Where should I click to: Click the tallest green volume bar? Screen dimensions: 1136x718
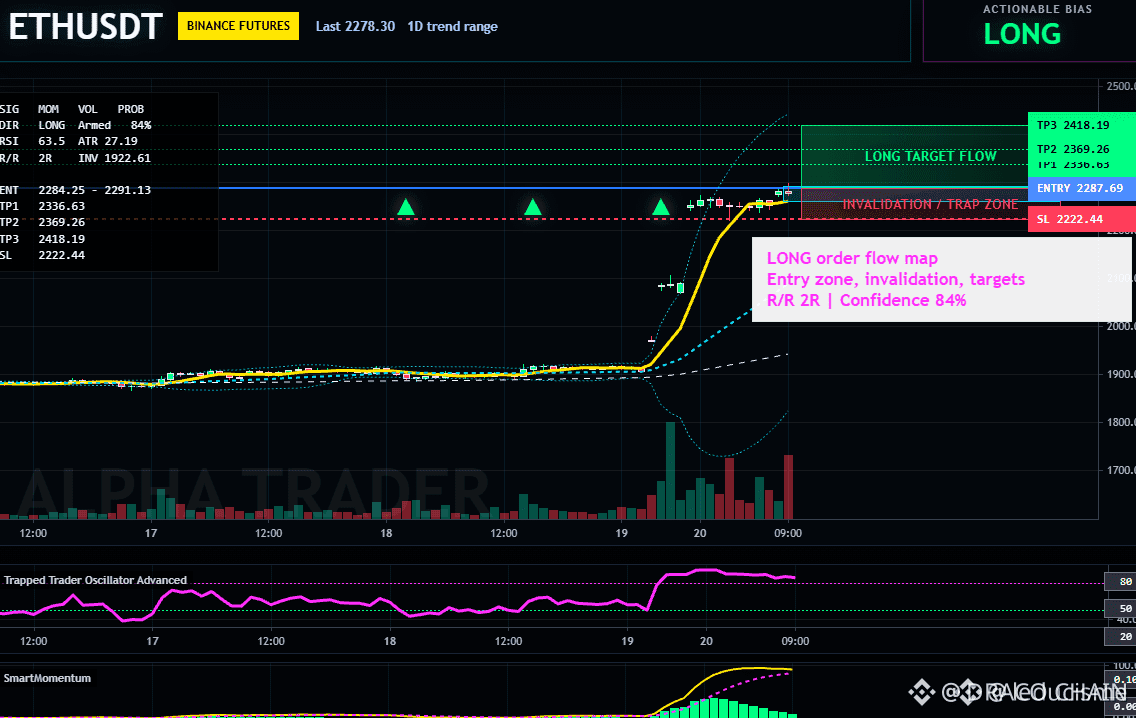[670, 470]
